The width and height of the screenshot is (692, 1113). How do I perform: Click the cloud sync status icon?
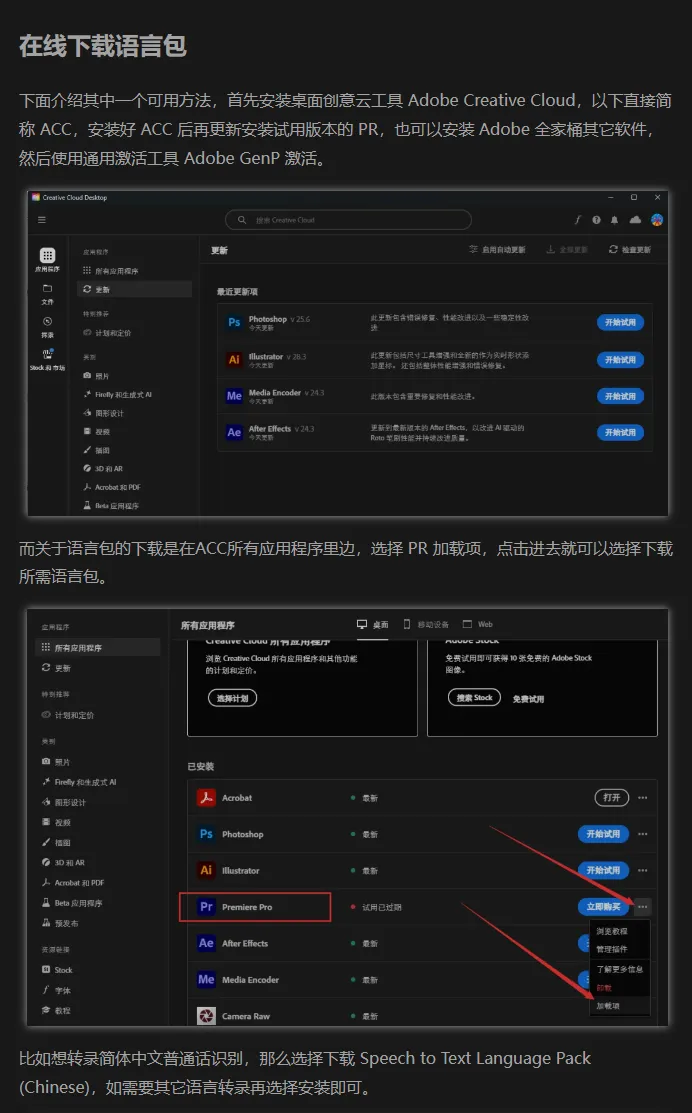coord(635,220)
